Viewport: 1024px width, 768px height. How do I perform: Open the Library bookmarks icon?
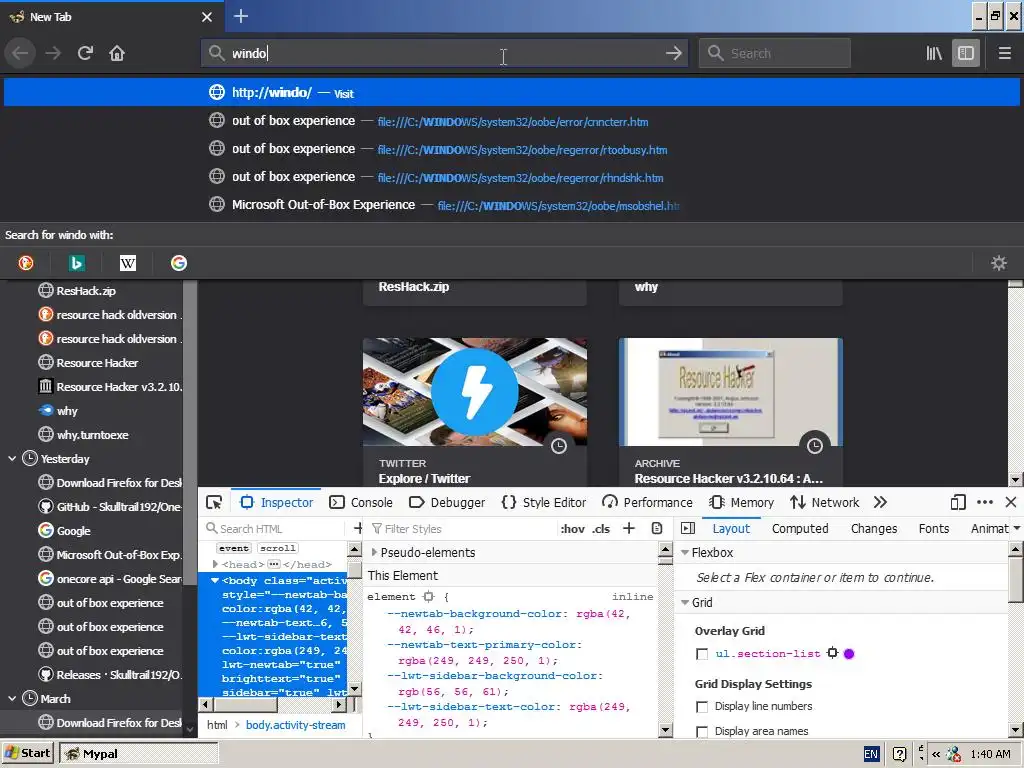pos(934,53)
